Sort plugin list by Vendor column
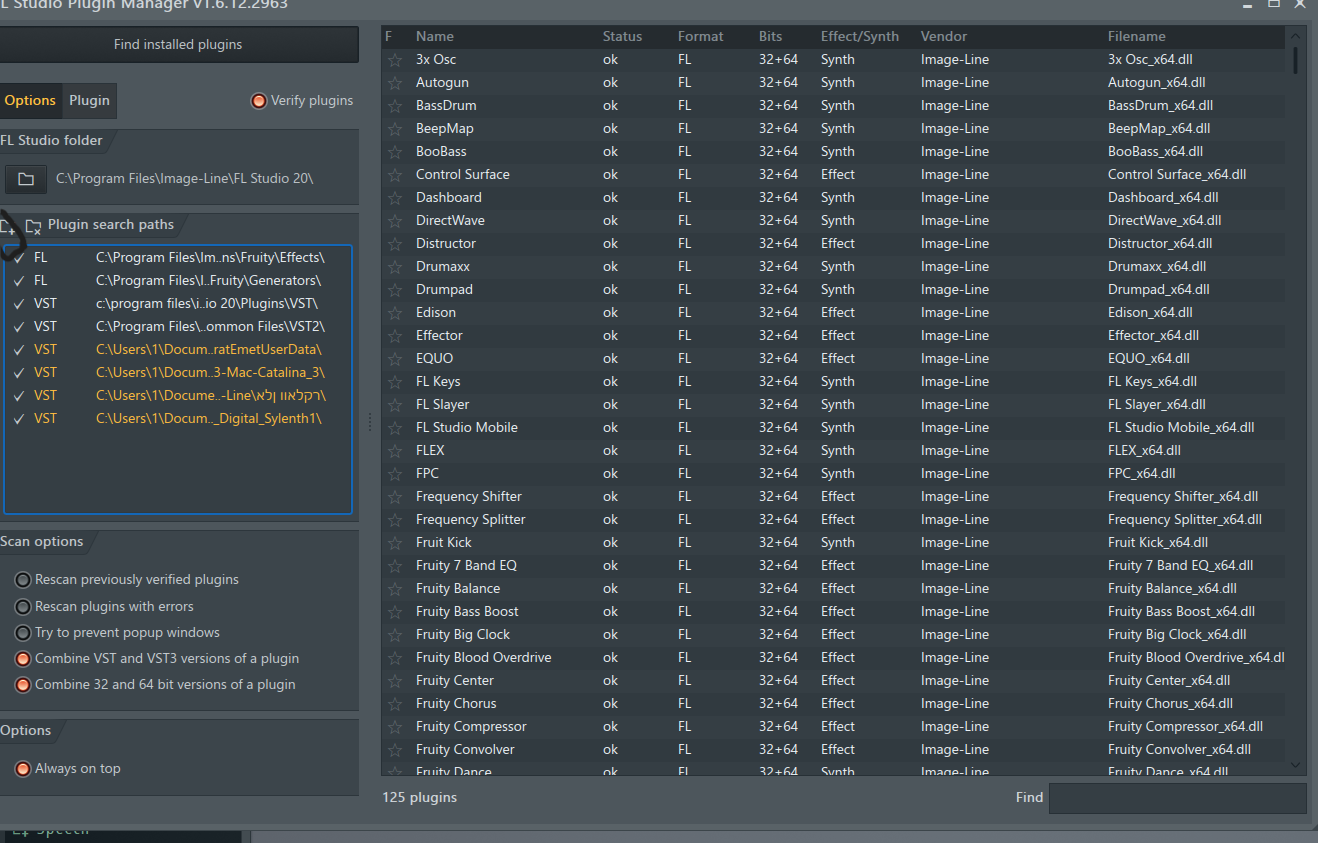The height and width of the screenshot is (843, 1318). pyautogui.click(x=944, y=37)
